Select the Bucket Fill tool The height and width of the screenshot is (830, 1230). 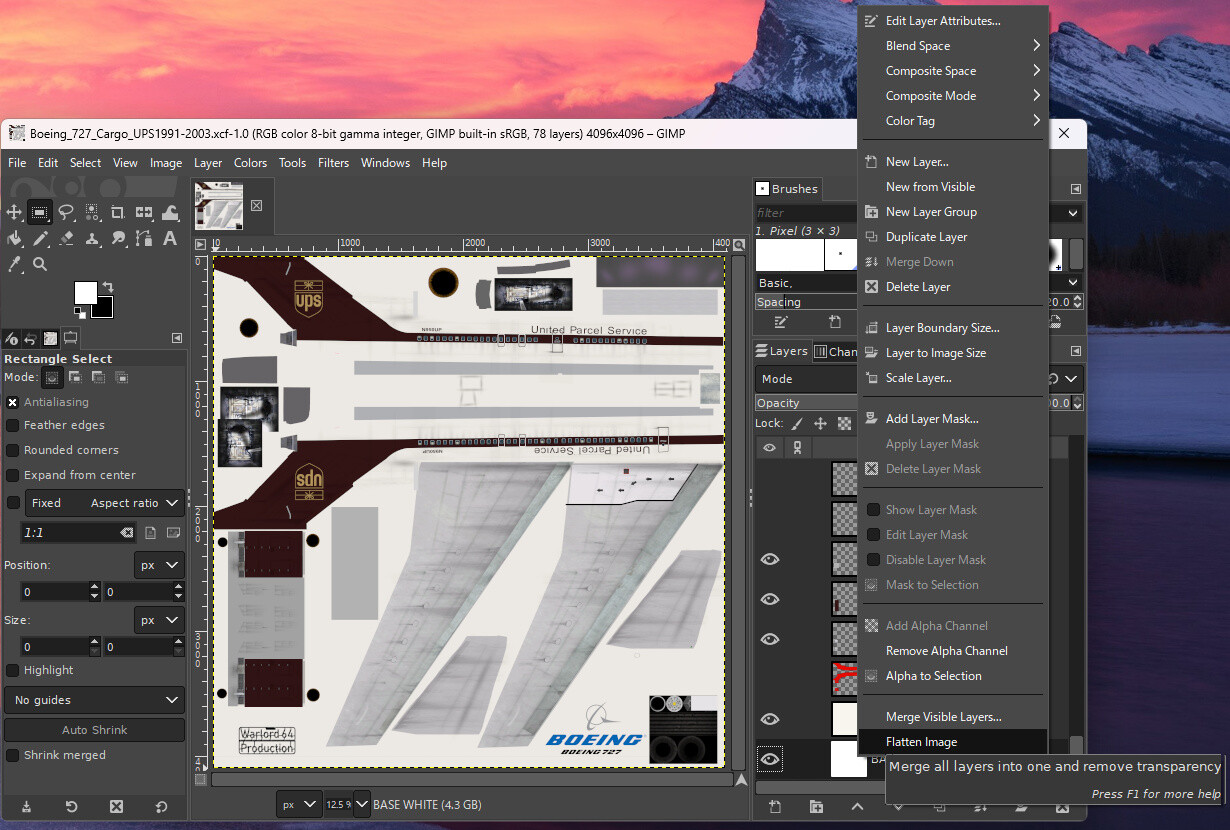point(15,238)
